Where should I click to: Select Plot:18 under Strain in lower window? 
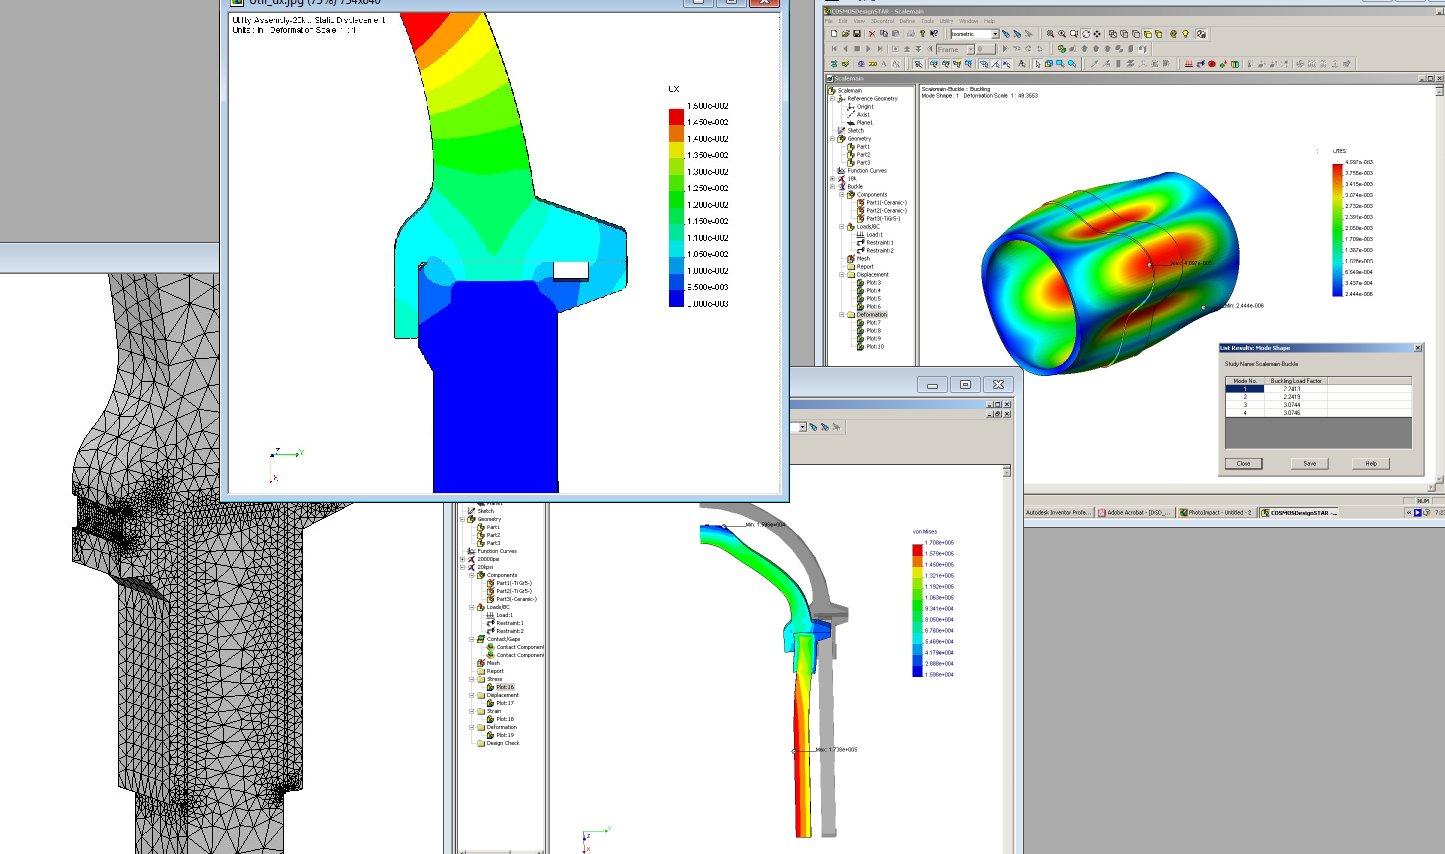[x=505, y=719]
